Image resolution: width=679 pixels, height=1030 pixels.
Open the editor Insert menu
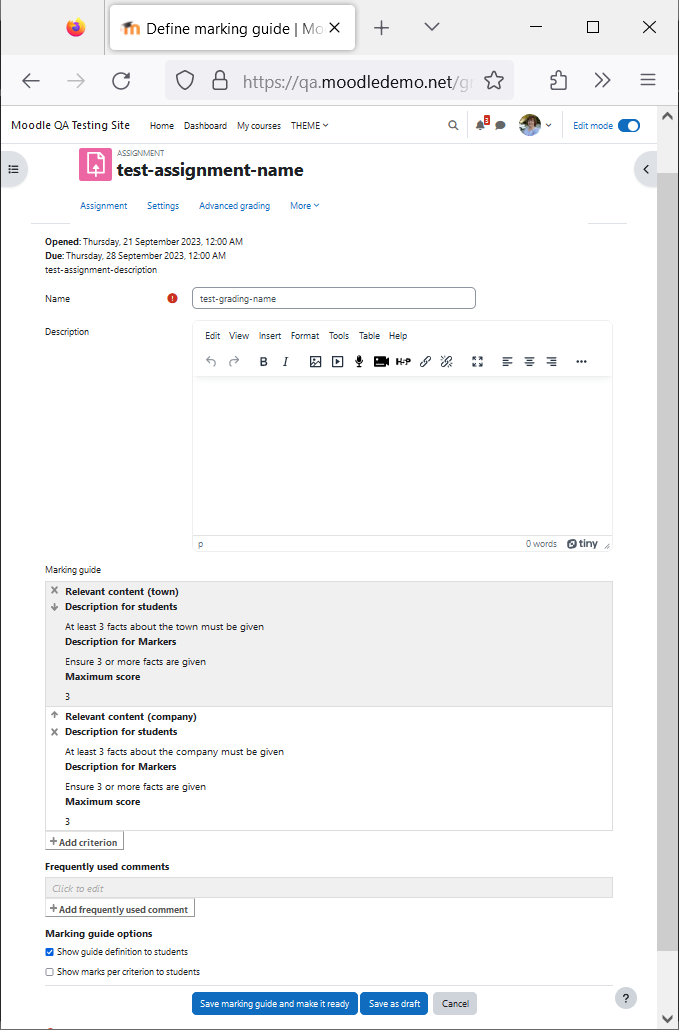[270, 336]
